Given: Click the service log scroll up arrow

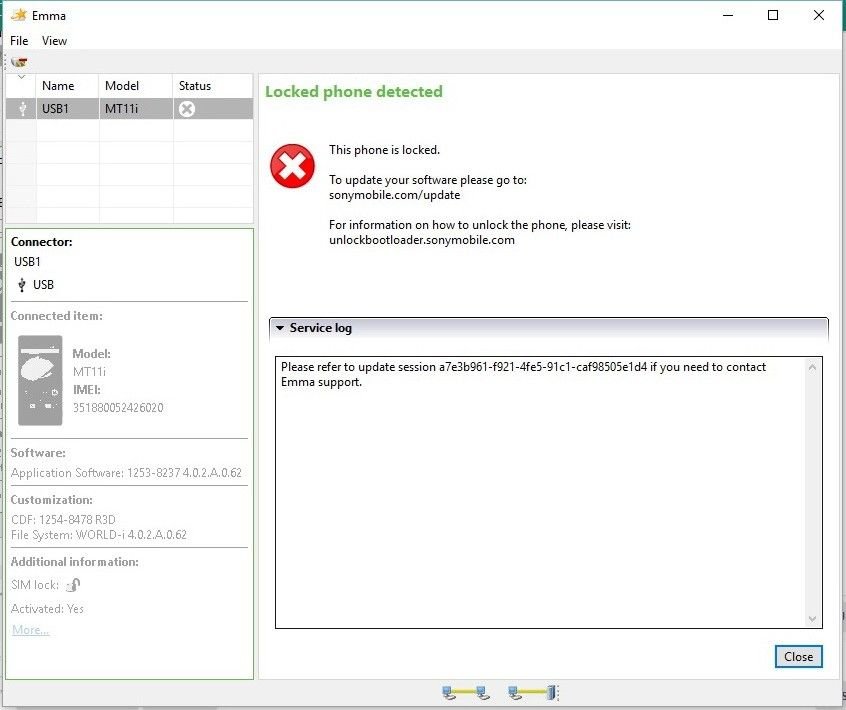Looking at the screenshot, I should point(813,367).
